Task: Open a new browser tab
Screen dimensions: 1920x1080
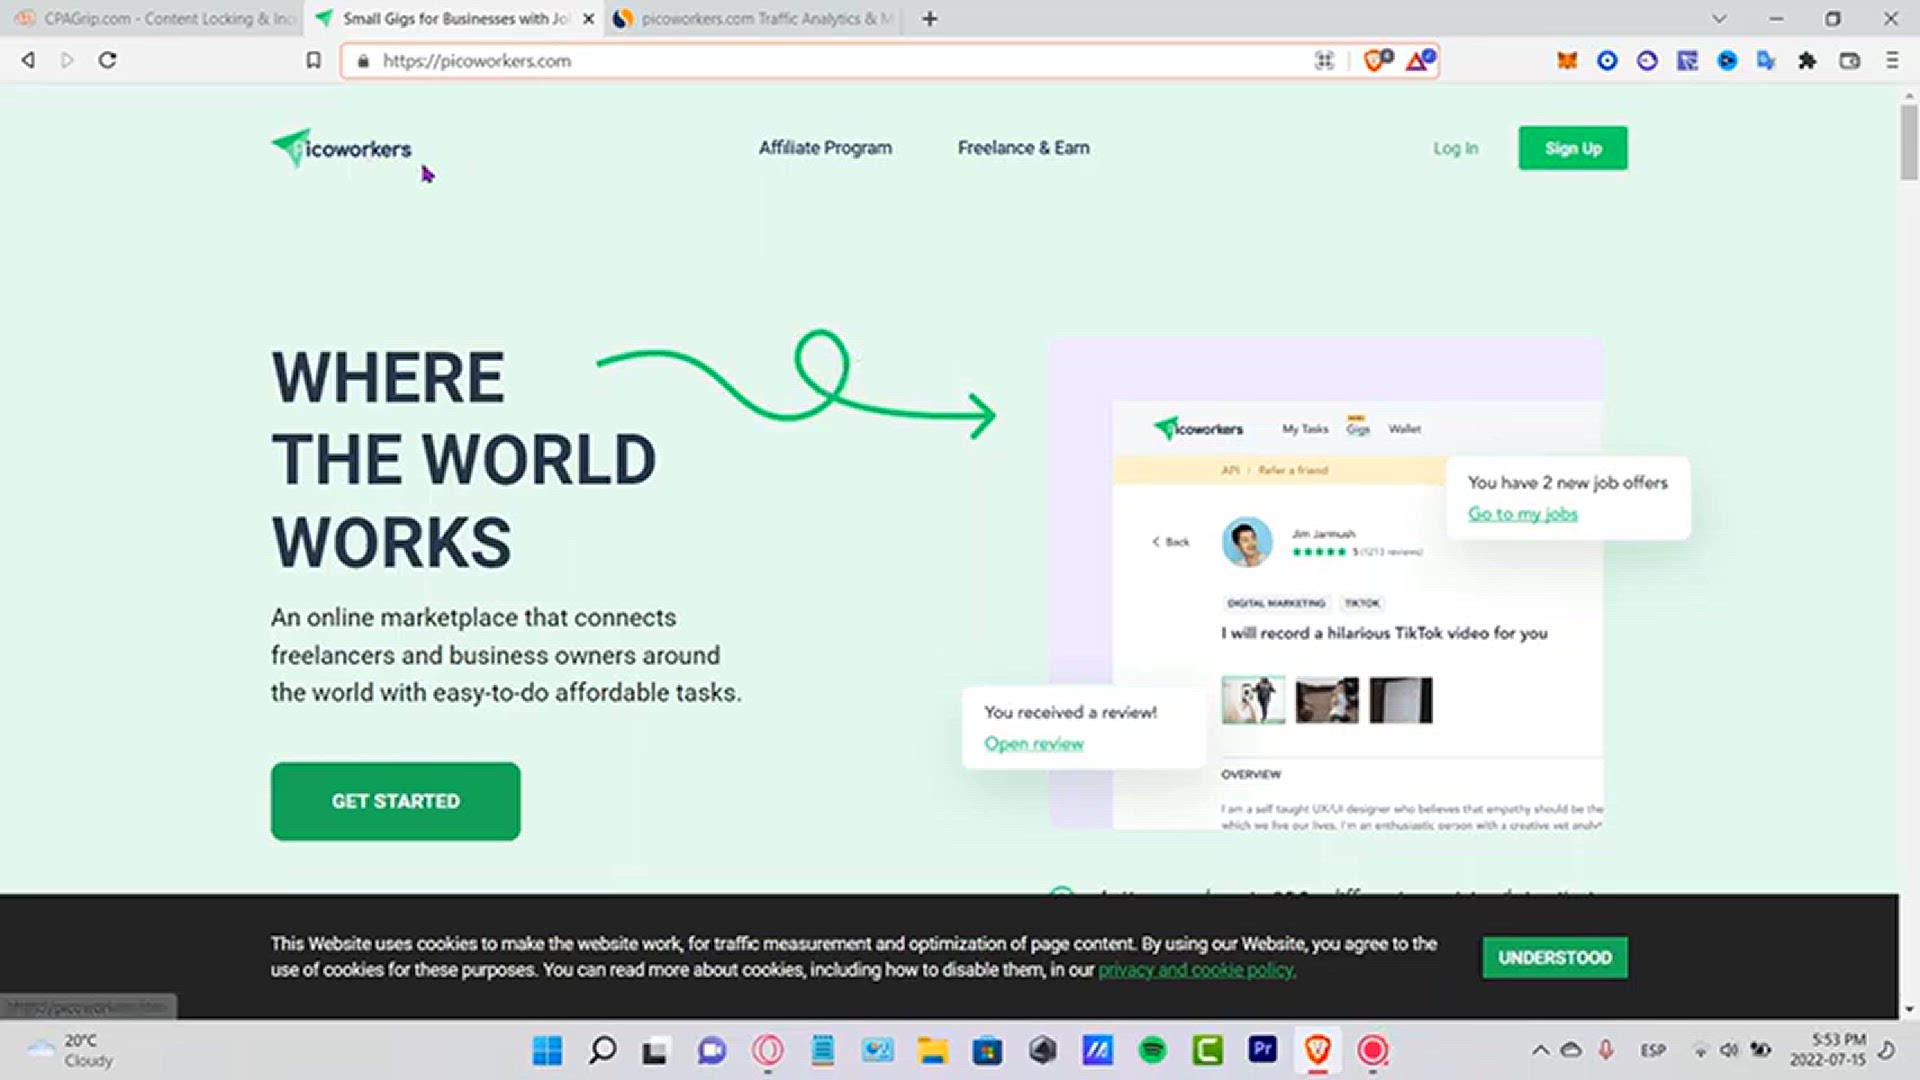Action: coord(930,18)
